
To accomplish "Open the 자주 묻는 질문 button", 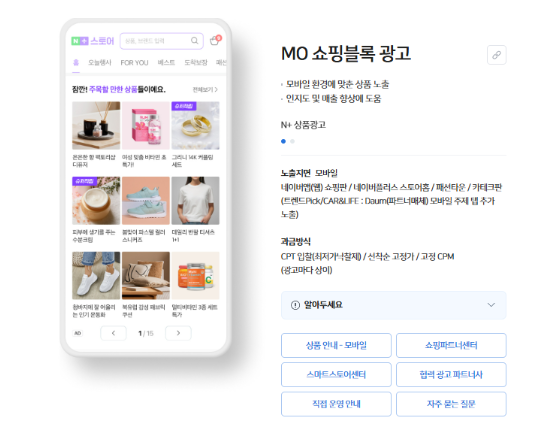I will pyautogui.click(x=451, y=404).
